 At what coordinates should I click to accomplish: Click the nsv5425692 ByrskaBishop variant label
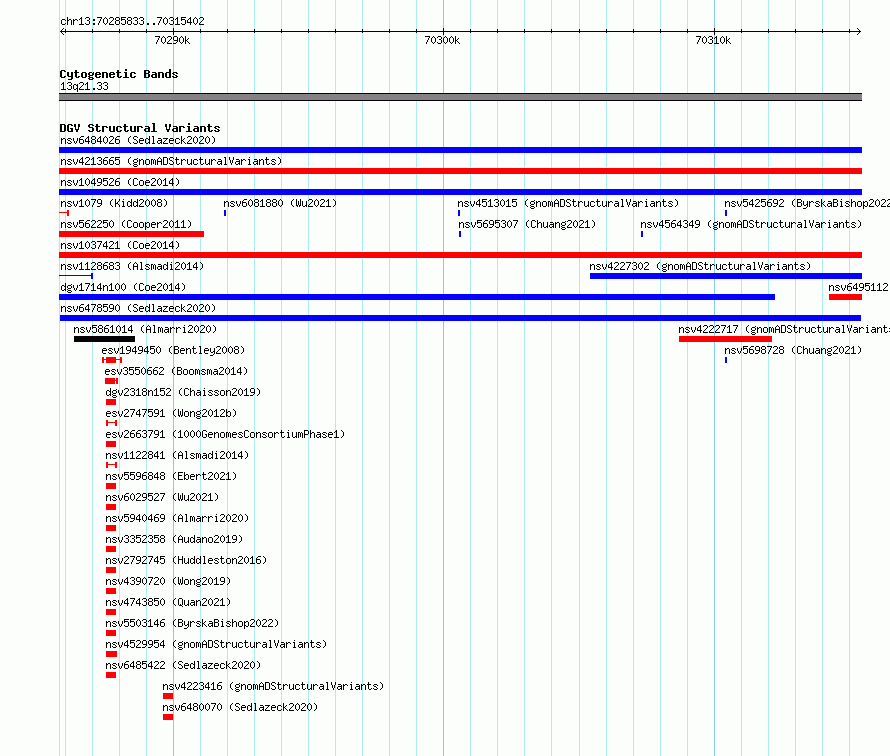[807, 203]
